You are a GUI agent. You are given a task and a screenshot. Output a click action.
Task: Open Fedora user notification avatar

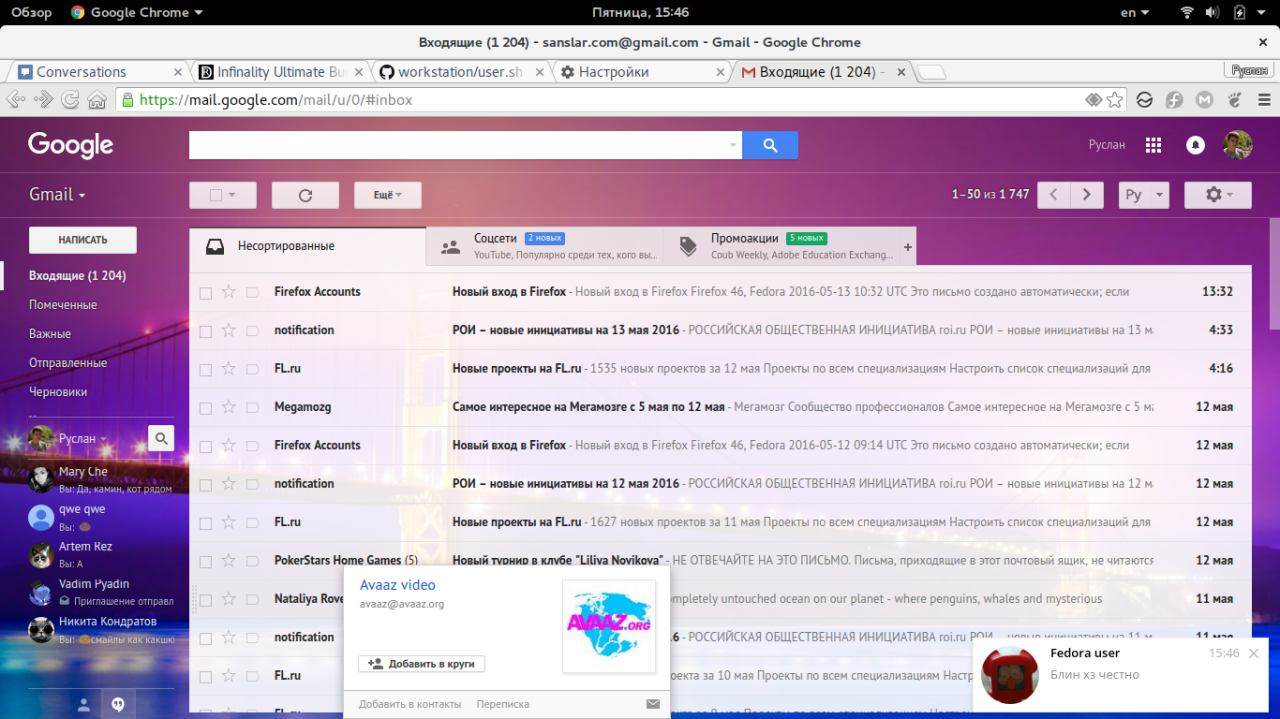click(x=1009, y=675)
